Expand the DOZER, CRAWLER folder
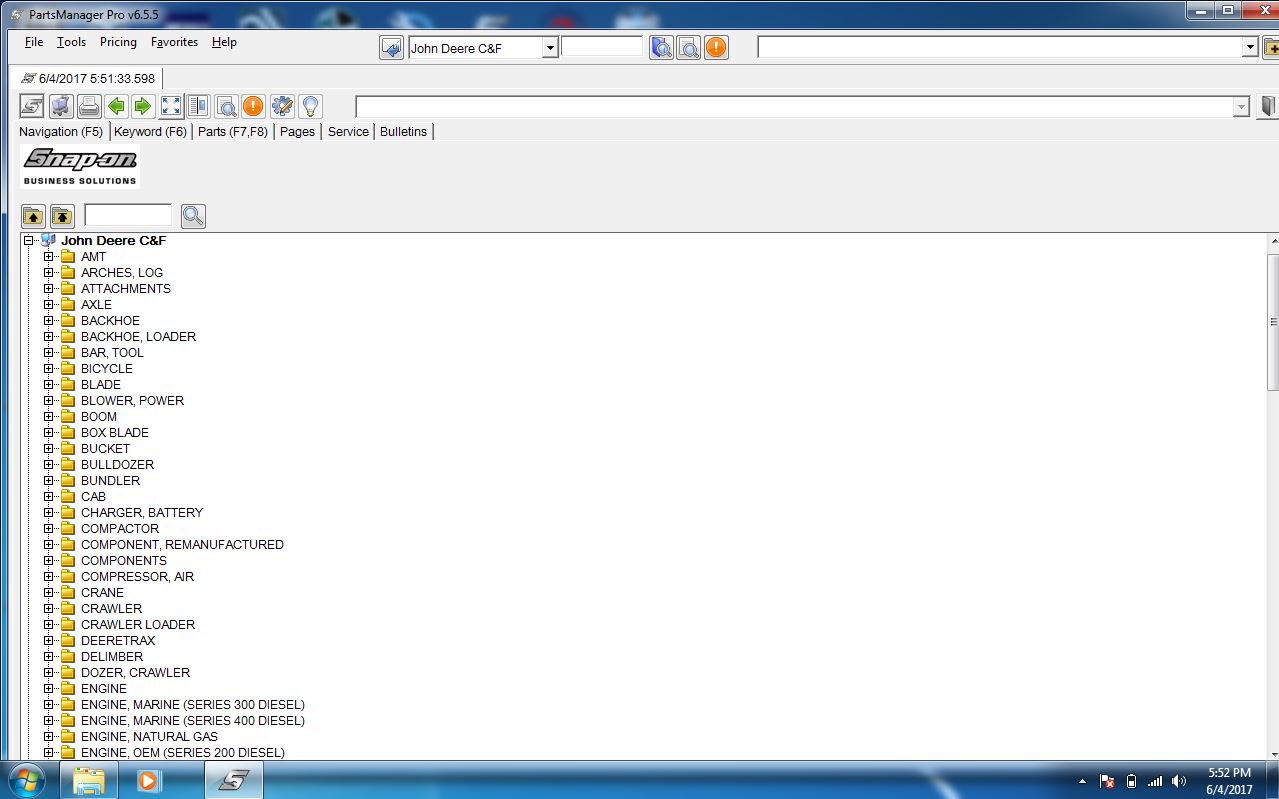Image resolution: width=1279 pixels, height=799 pixels. tap(48, 673)
